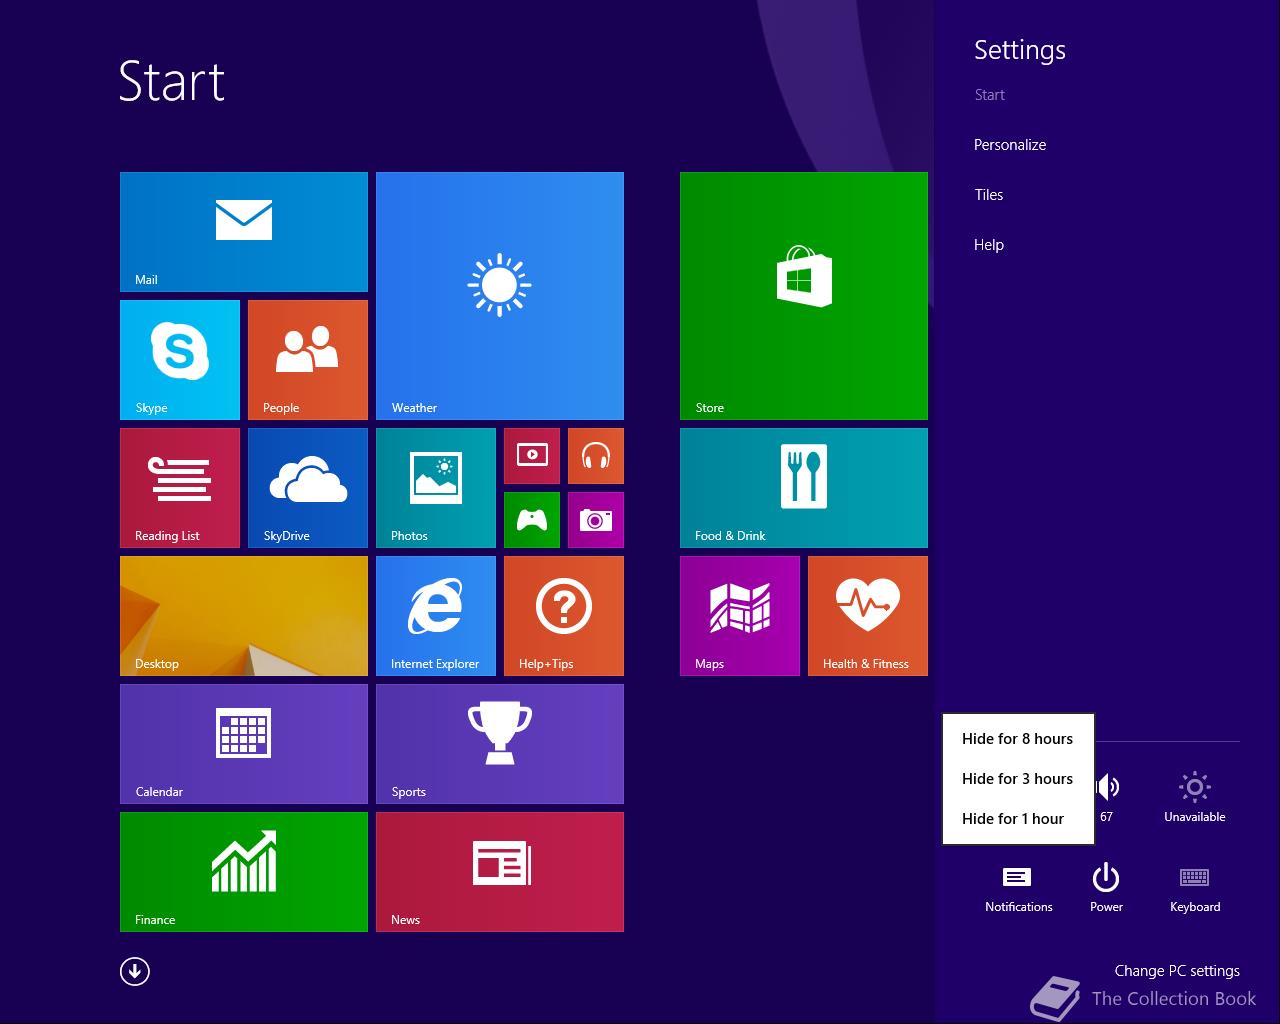The width and height of the screenshot is (1280, 1024).
Task: Show all apps with the down arrow
Action: click(135, 971)
